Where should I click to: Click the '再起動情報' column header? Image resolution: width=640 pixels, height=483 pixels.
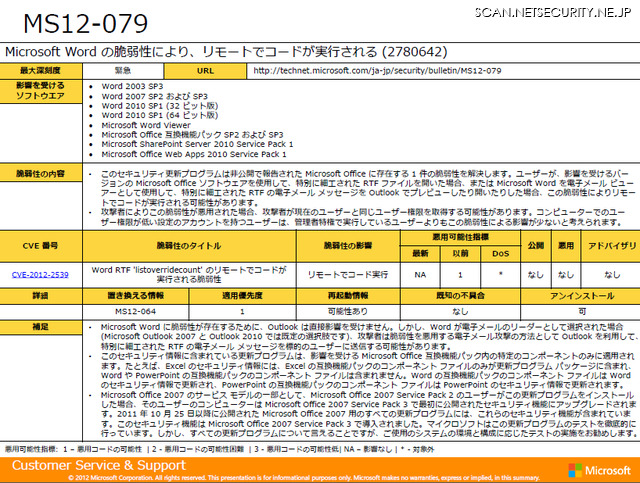pyautogui.click(x=348, y=296)
